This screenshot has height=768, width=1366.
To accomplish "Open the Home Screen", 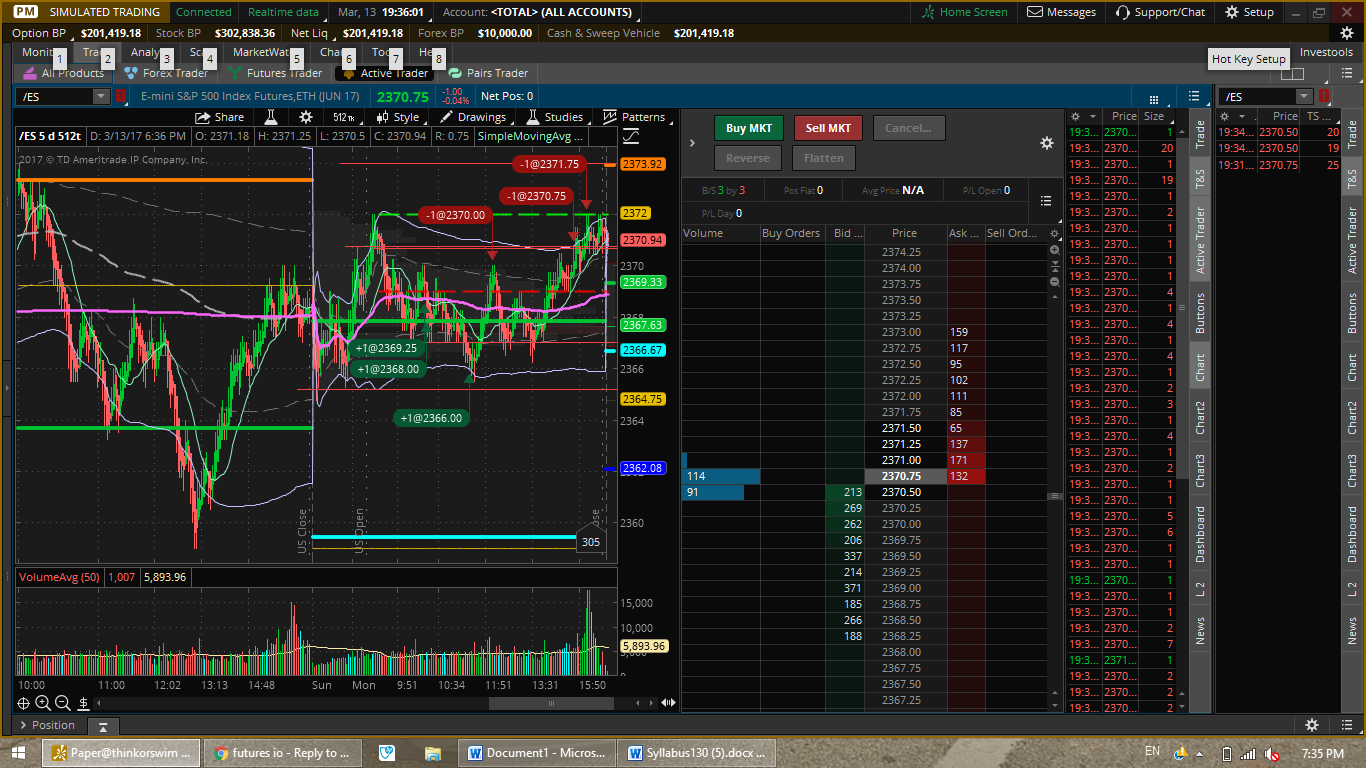I will click(x=964, y=12).
